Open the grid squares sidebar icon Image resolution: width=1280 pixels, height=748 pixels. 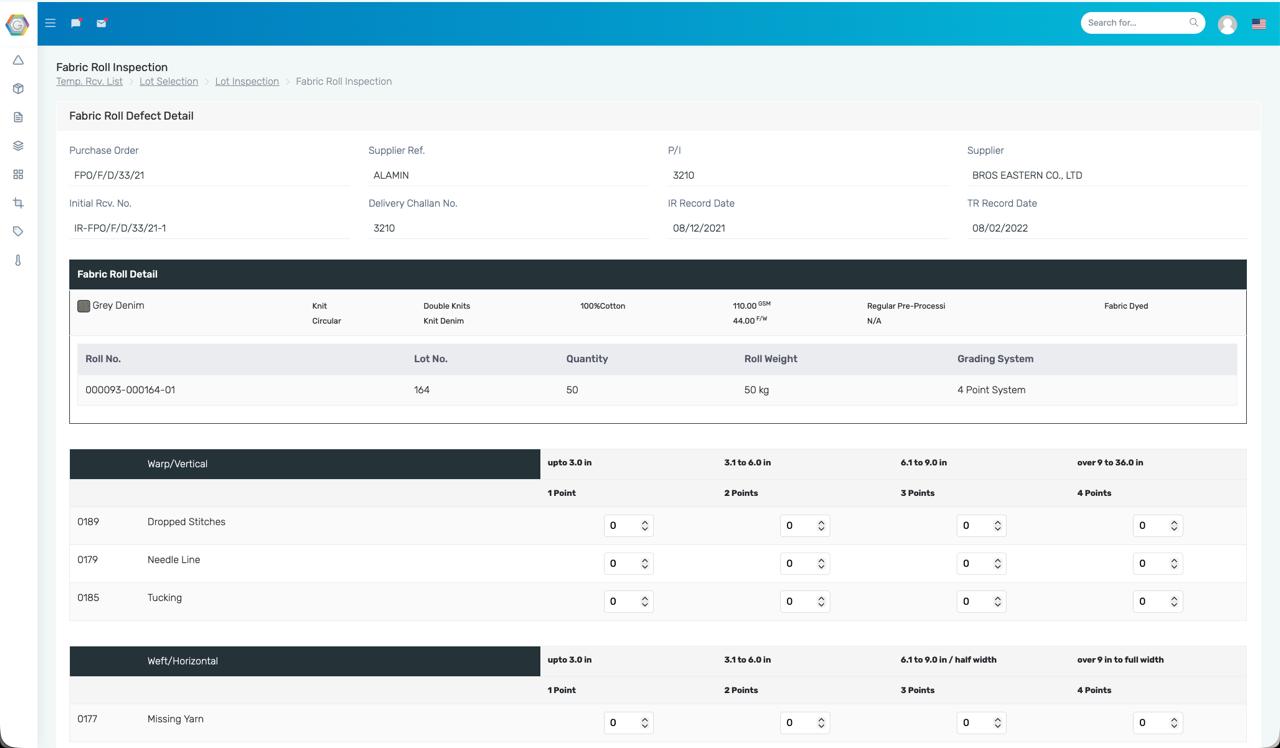point(18,174)
